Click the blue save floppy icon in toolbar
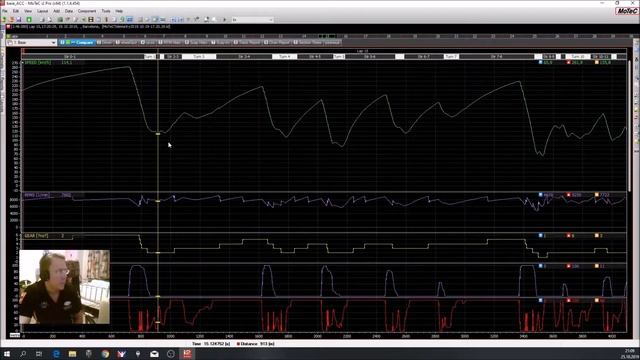640x360 pixels. click(x=19, y=20)
